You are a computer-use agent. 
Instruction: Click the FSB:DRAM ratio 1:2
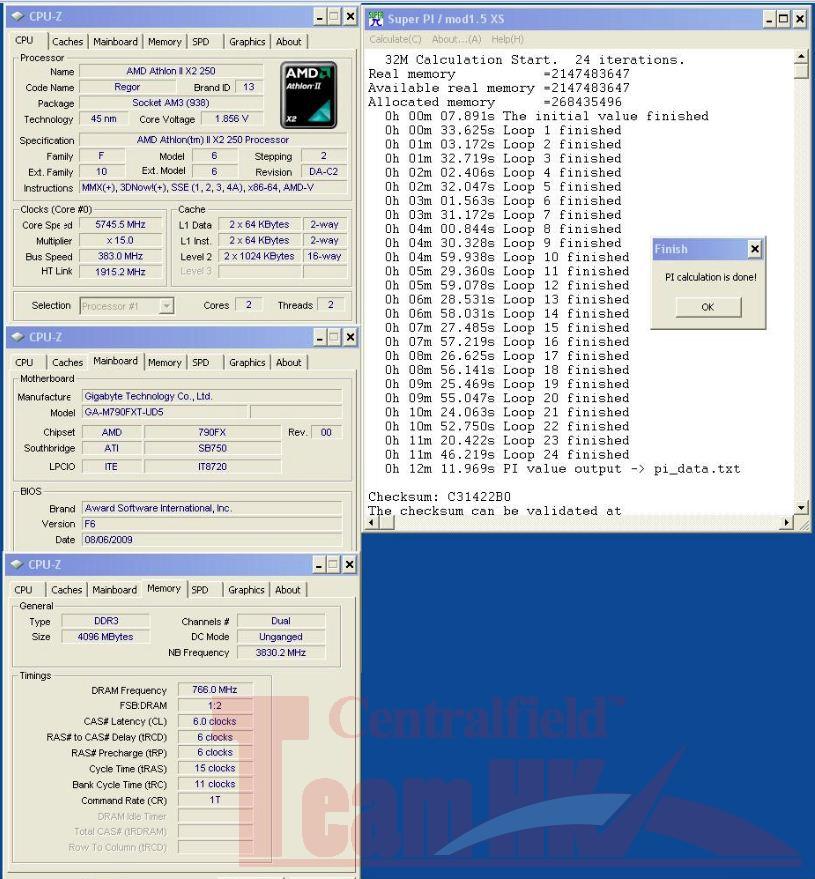click(x=215, y=705)
